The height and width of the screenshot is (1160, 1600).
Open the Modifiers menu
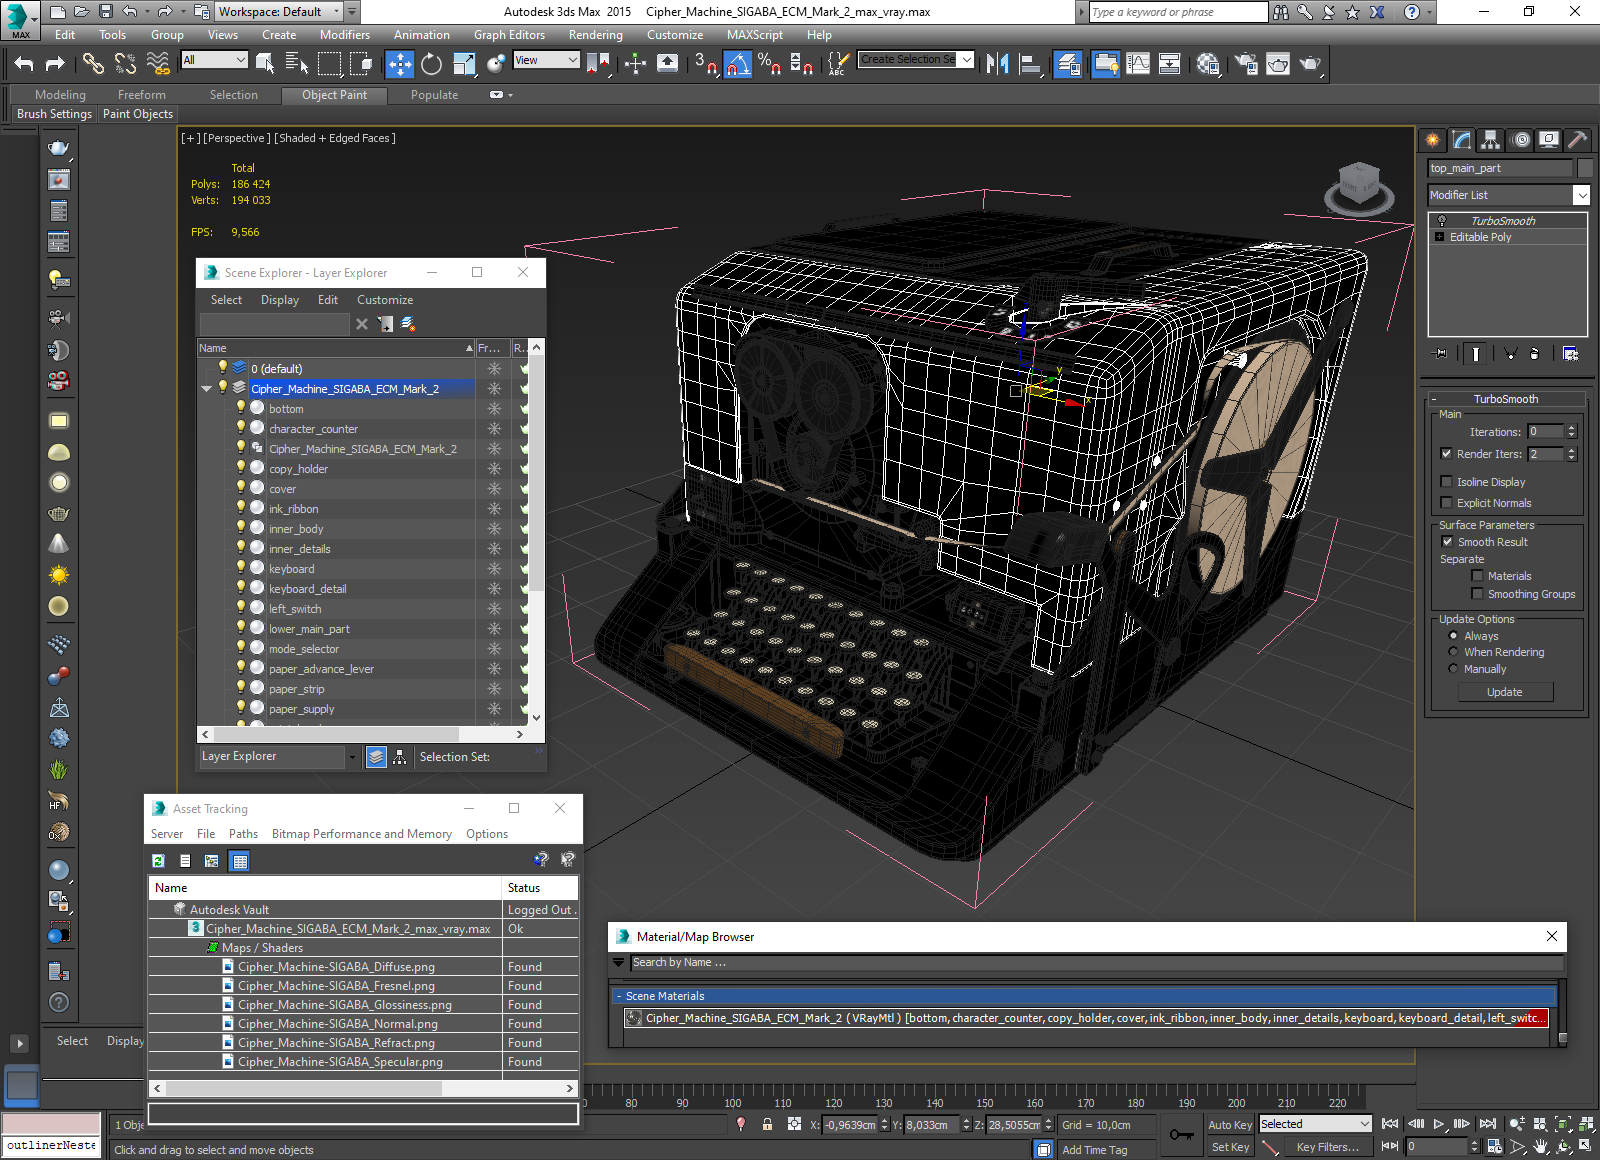coord(344,35)
